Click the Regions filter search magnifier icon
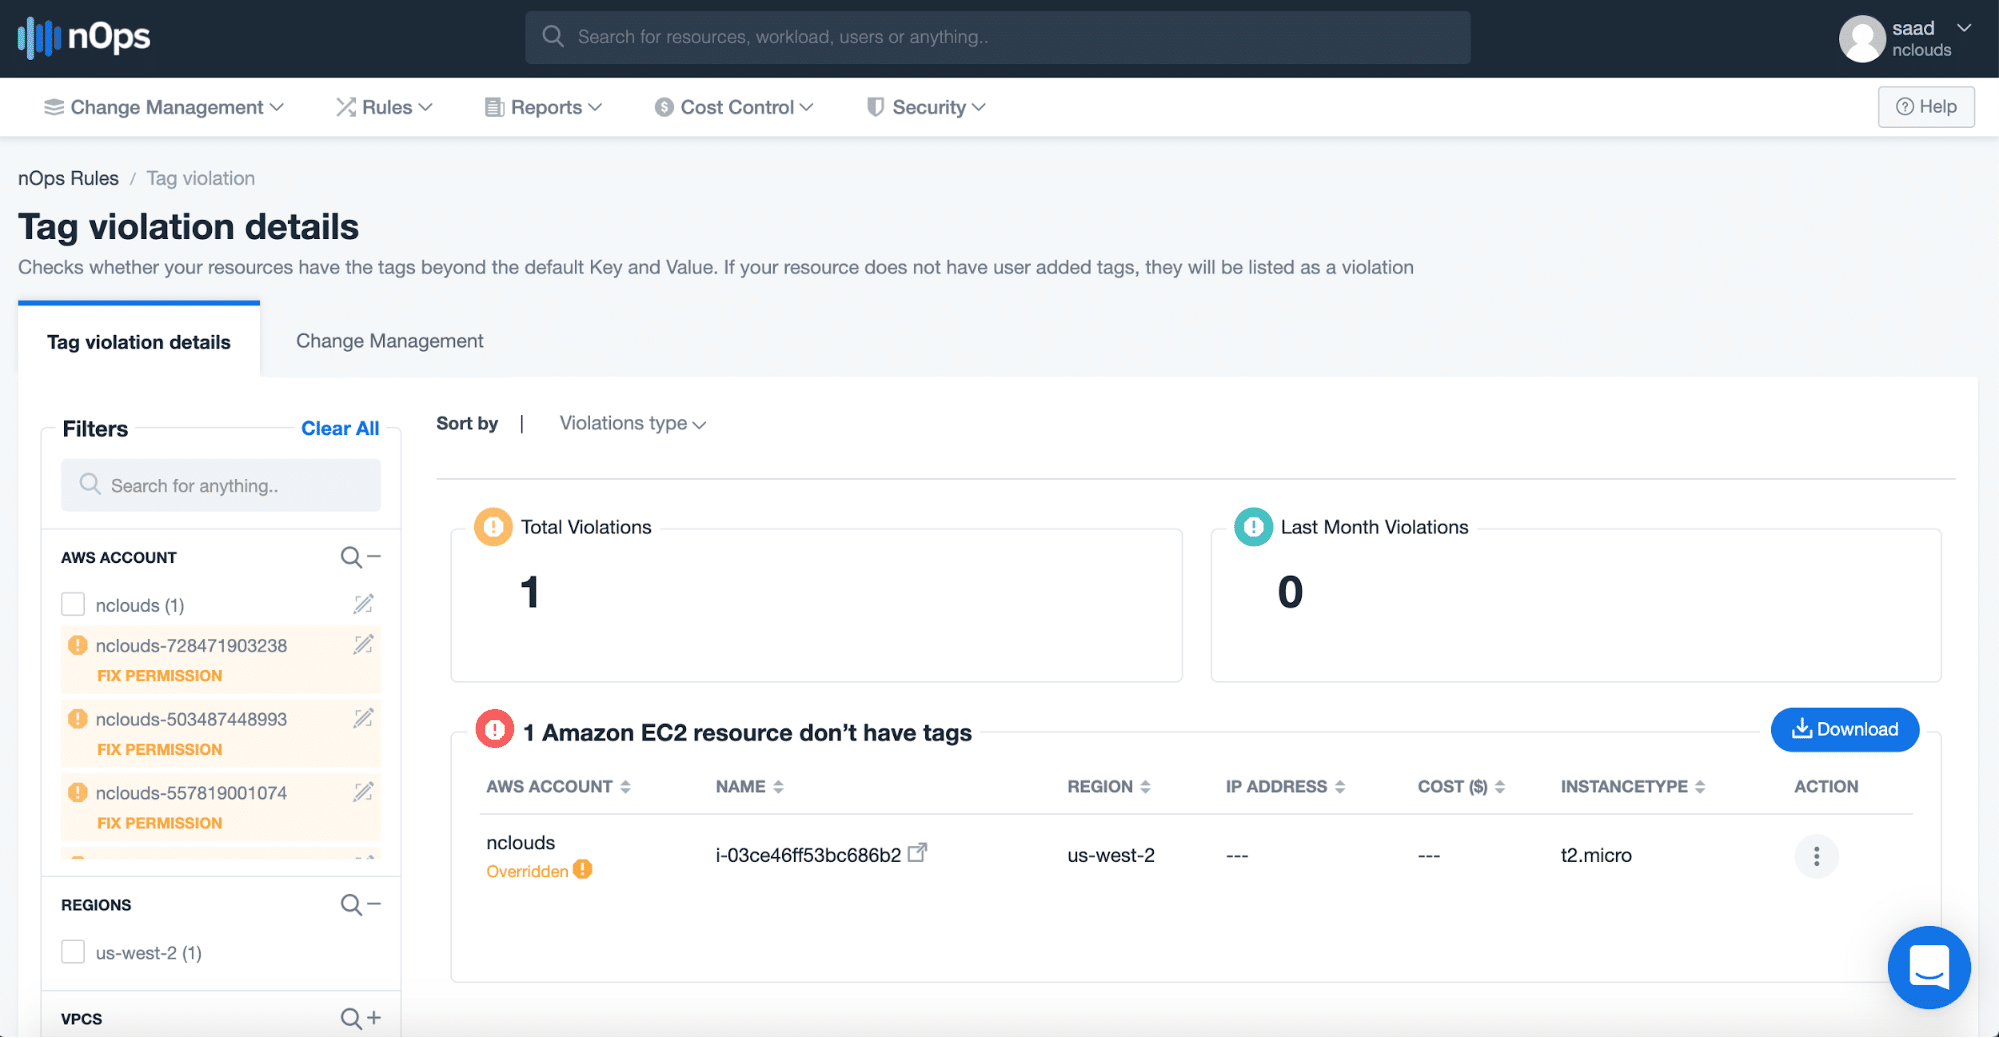 [351, 905]
